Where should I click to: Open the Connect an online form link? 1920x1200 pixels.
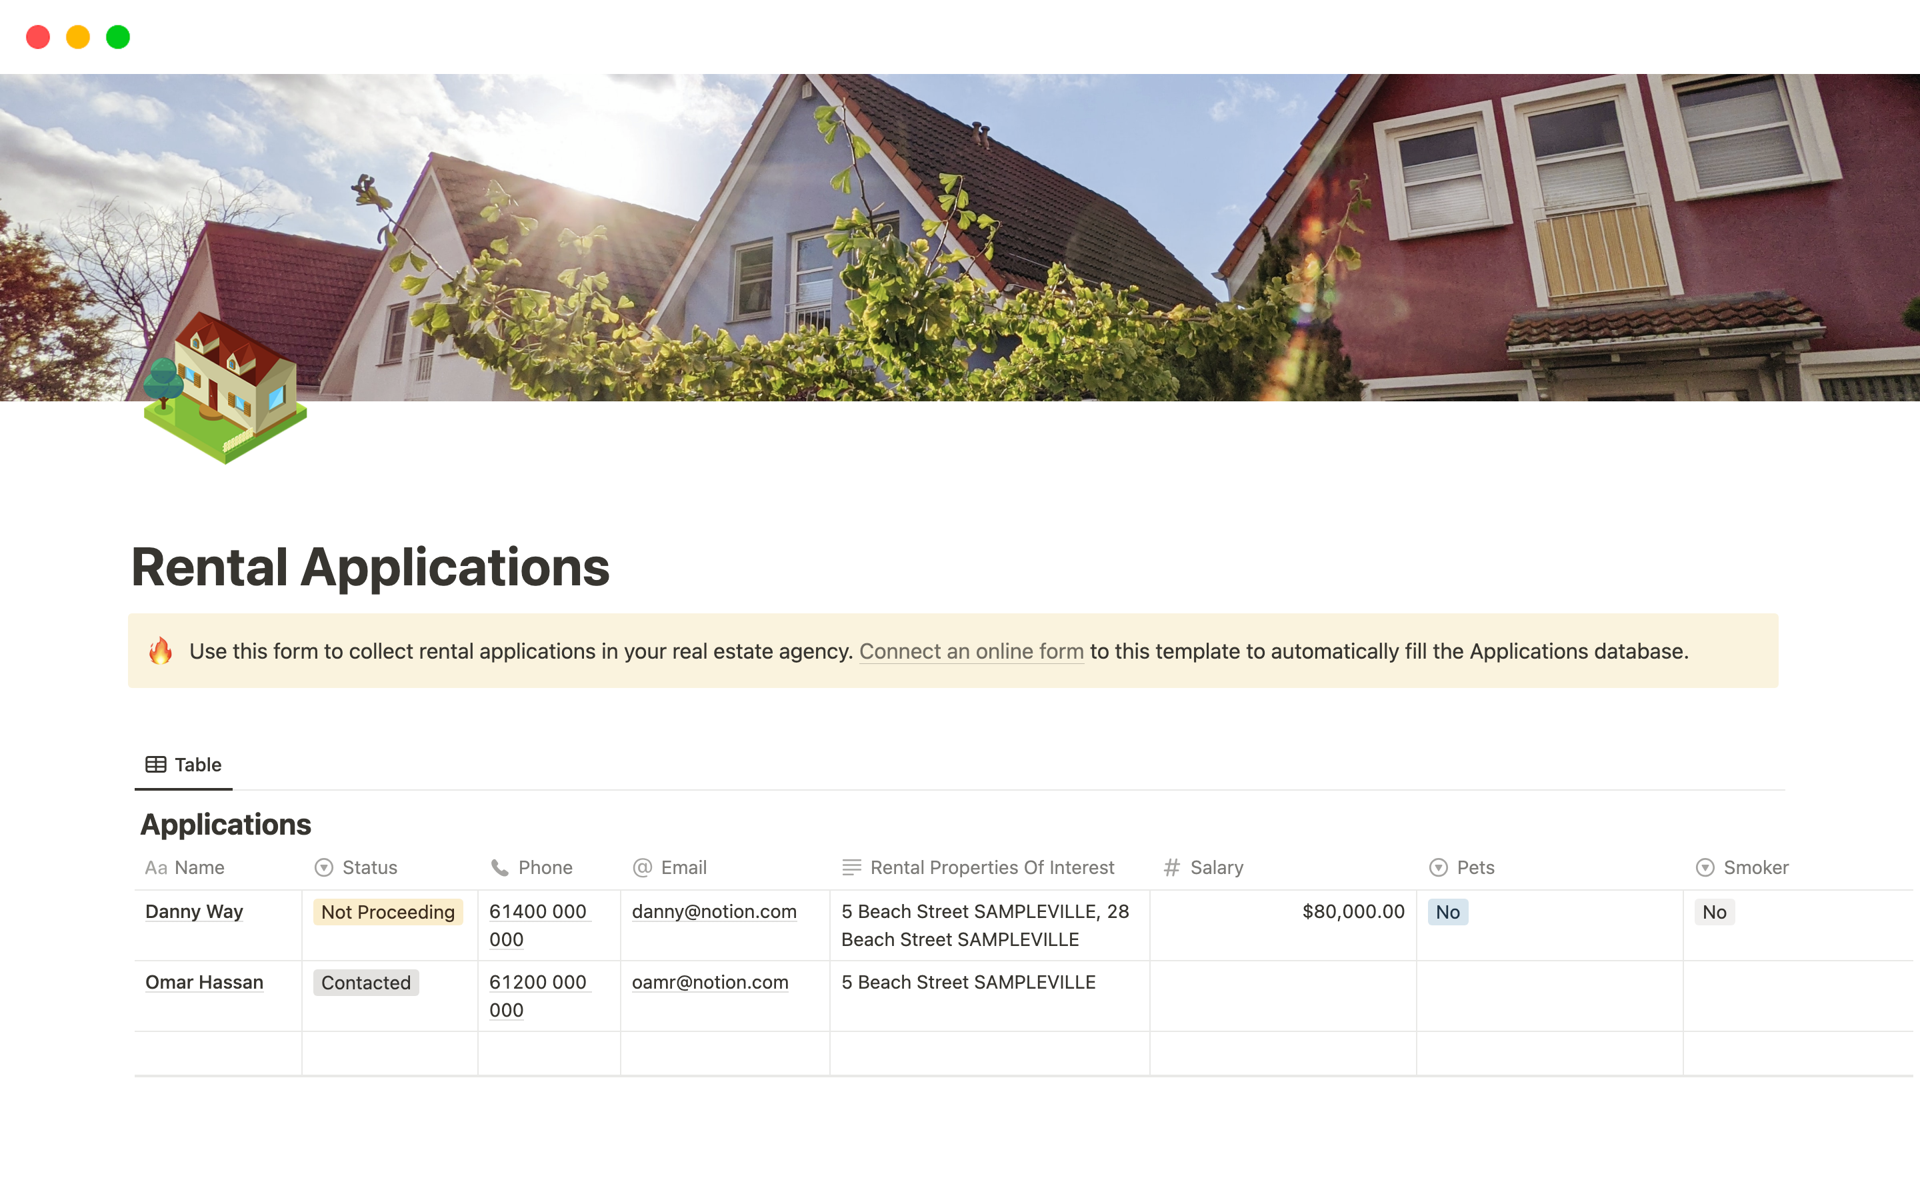pyautogui.click(x=970, y=651)
